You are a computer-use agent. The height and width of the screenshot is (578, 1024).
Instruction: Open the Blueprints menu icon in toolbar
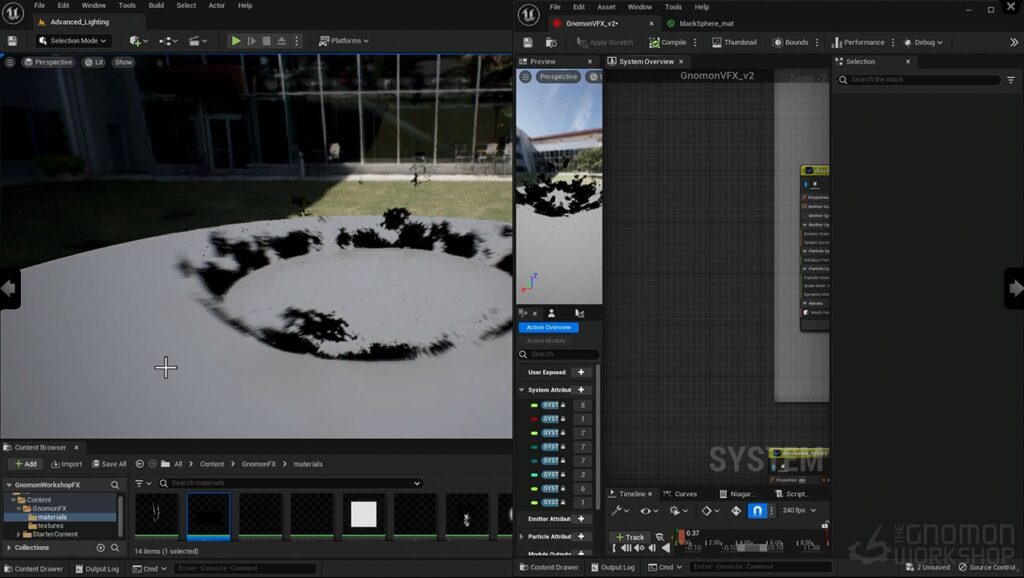click(x=168, y=40)
